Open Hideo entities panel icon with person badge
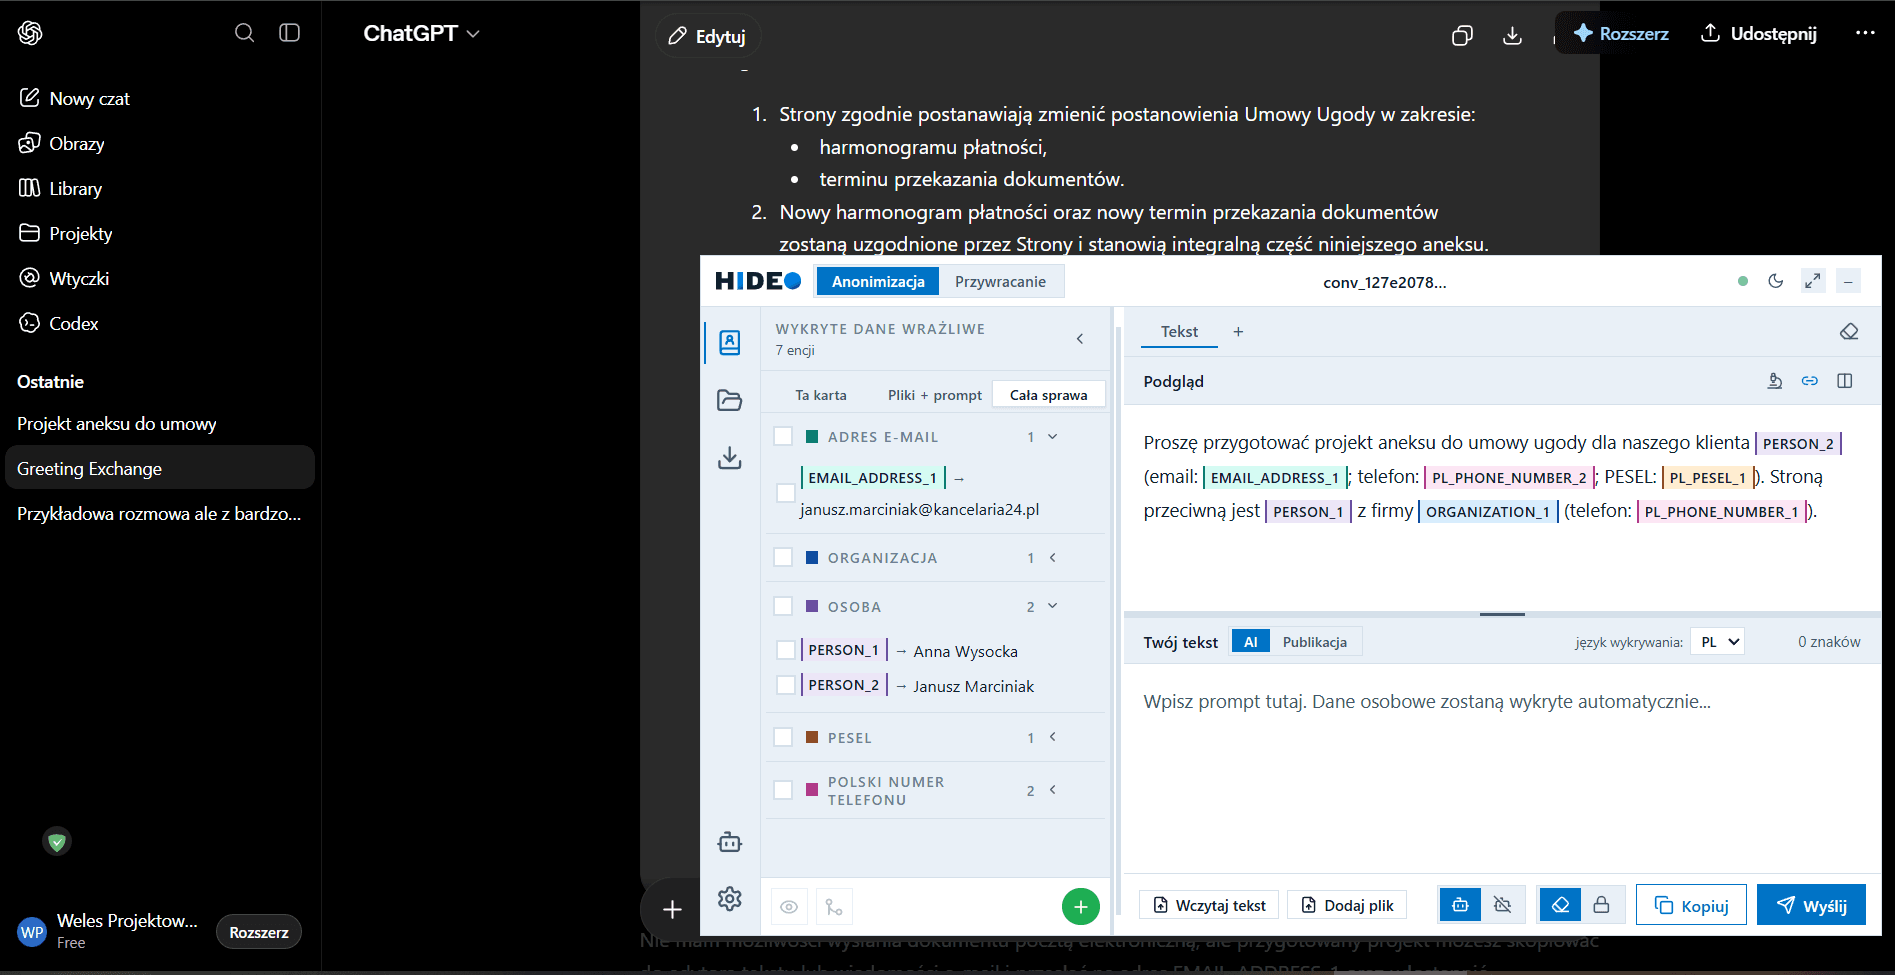Viewport: 1895px width, 975px height. tap(730, 343)
